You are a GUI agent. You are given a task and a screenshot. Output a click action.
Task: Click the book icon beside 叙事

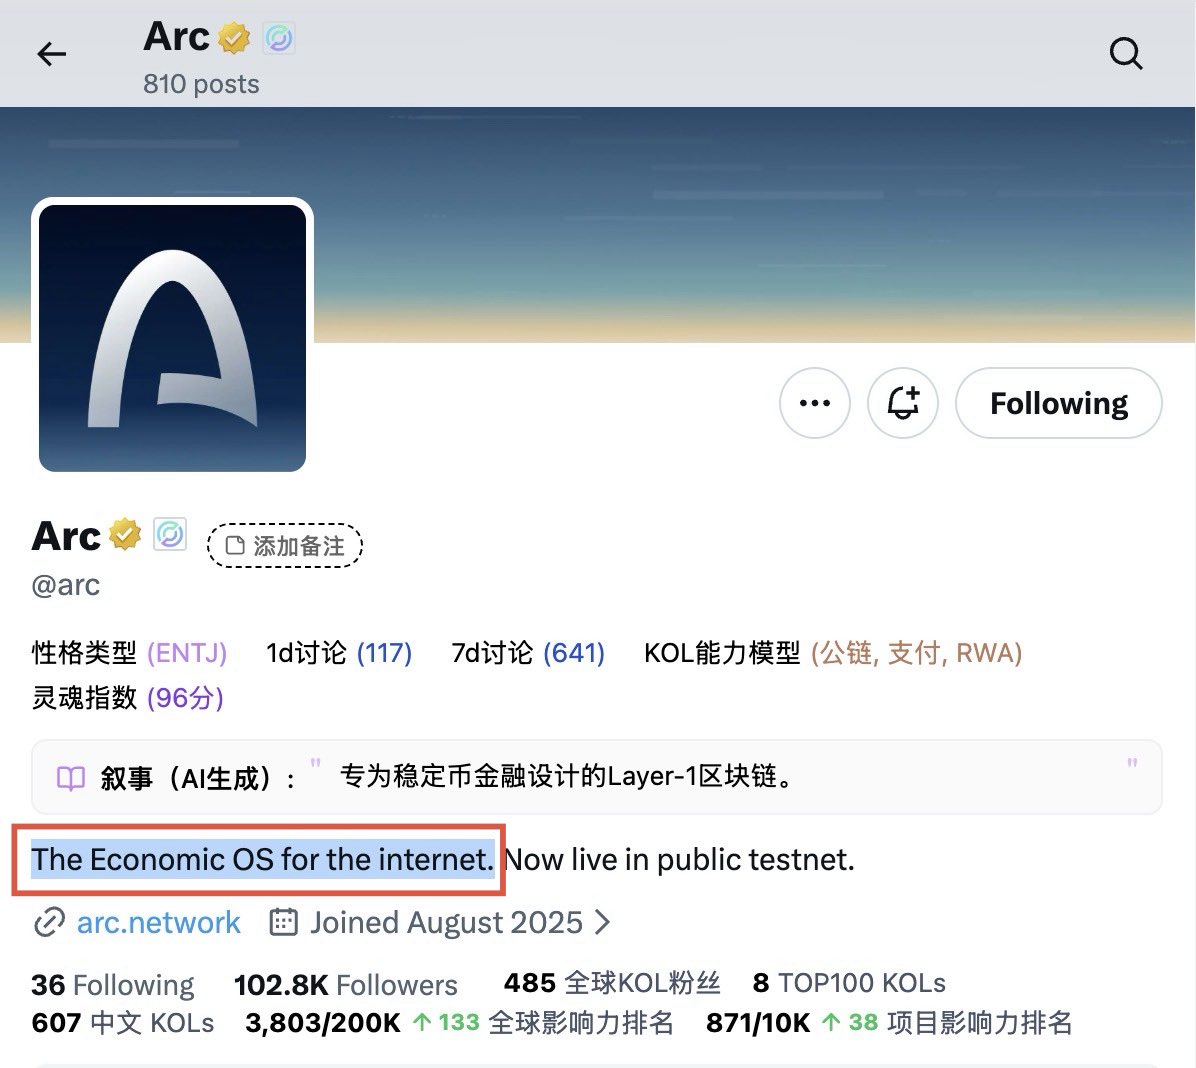click(71, 778)
